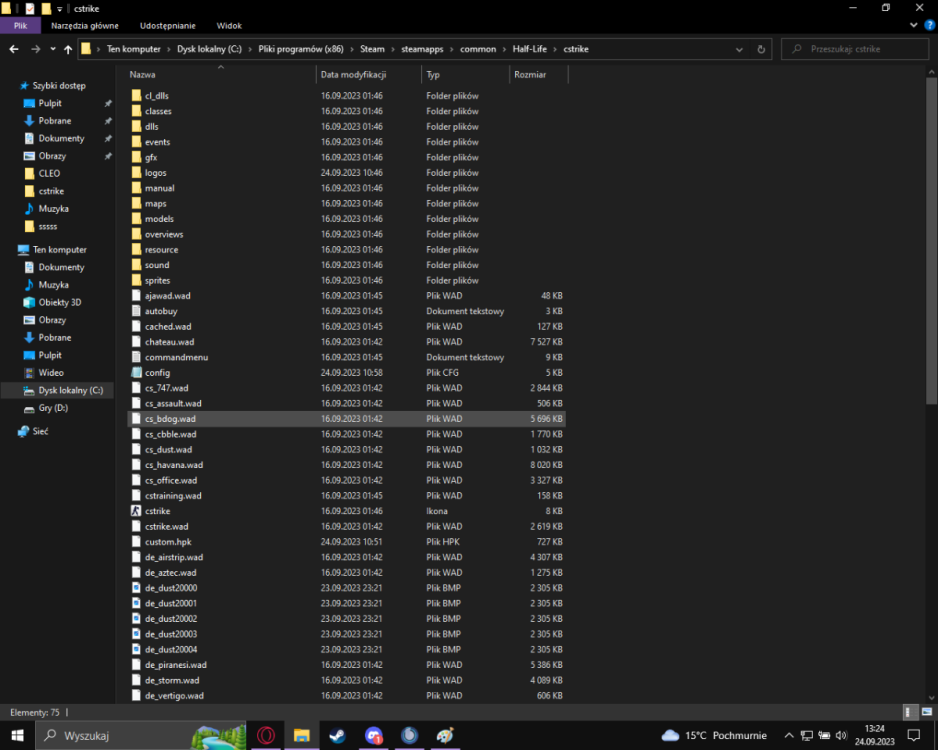Image resolution: width=938 pixels, height=750 pixels.
Task: Launch the paint palette app on the taskbar
Action: pyautogui.click(x=445, y=735)
